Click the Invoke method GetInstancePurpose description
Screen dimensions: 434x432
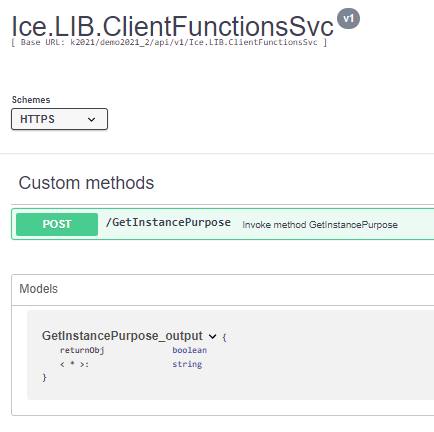click(x=320, y=225)
